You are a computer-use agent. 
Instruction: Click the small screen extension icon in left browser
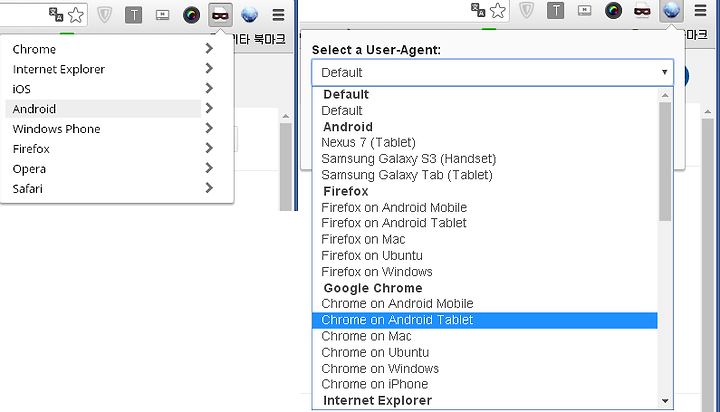(x=163, y=15)
